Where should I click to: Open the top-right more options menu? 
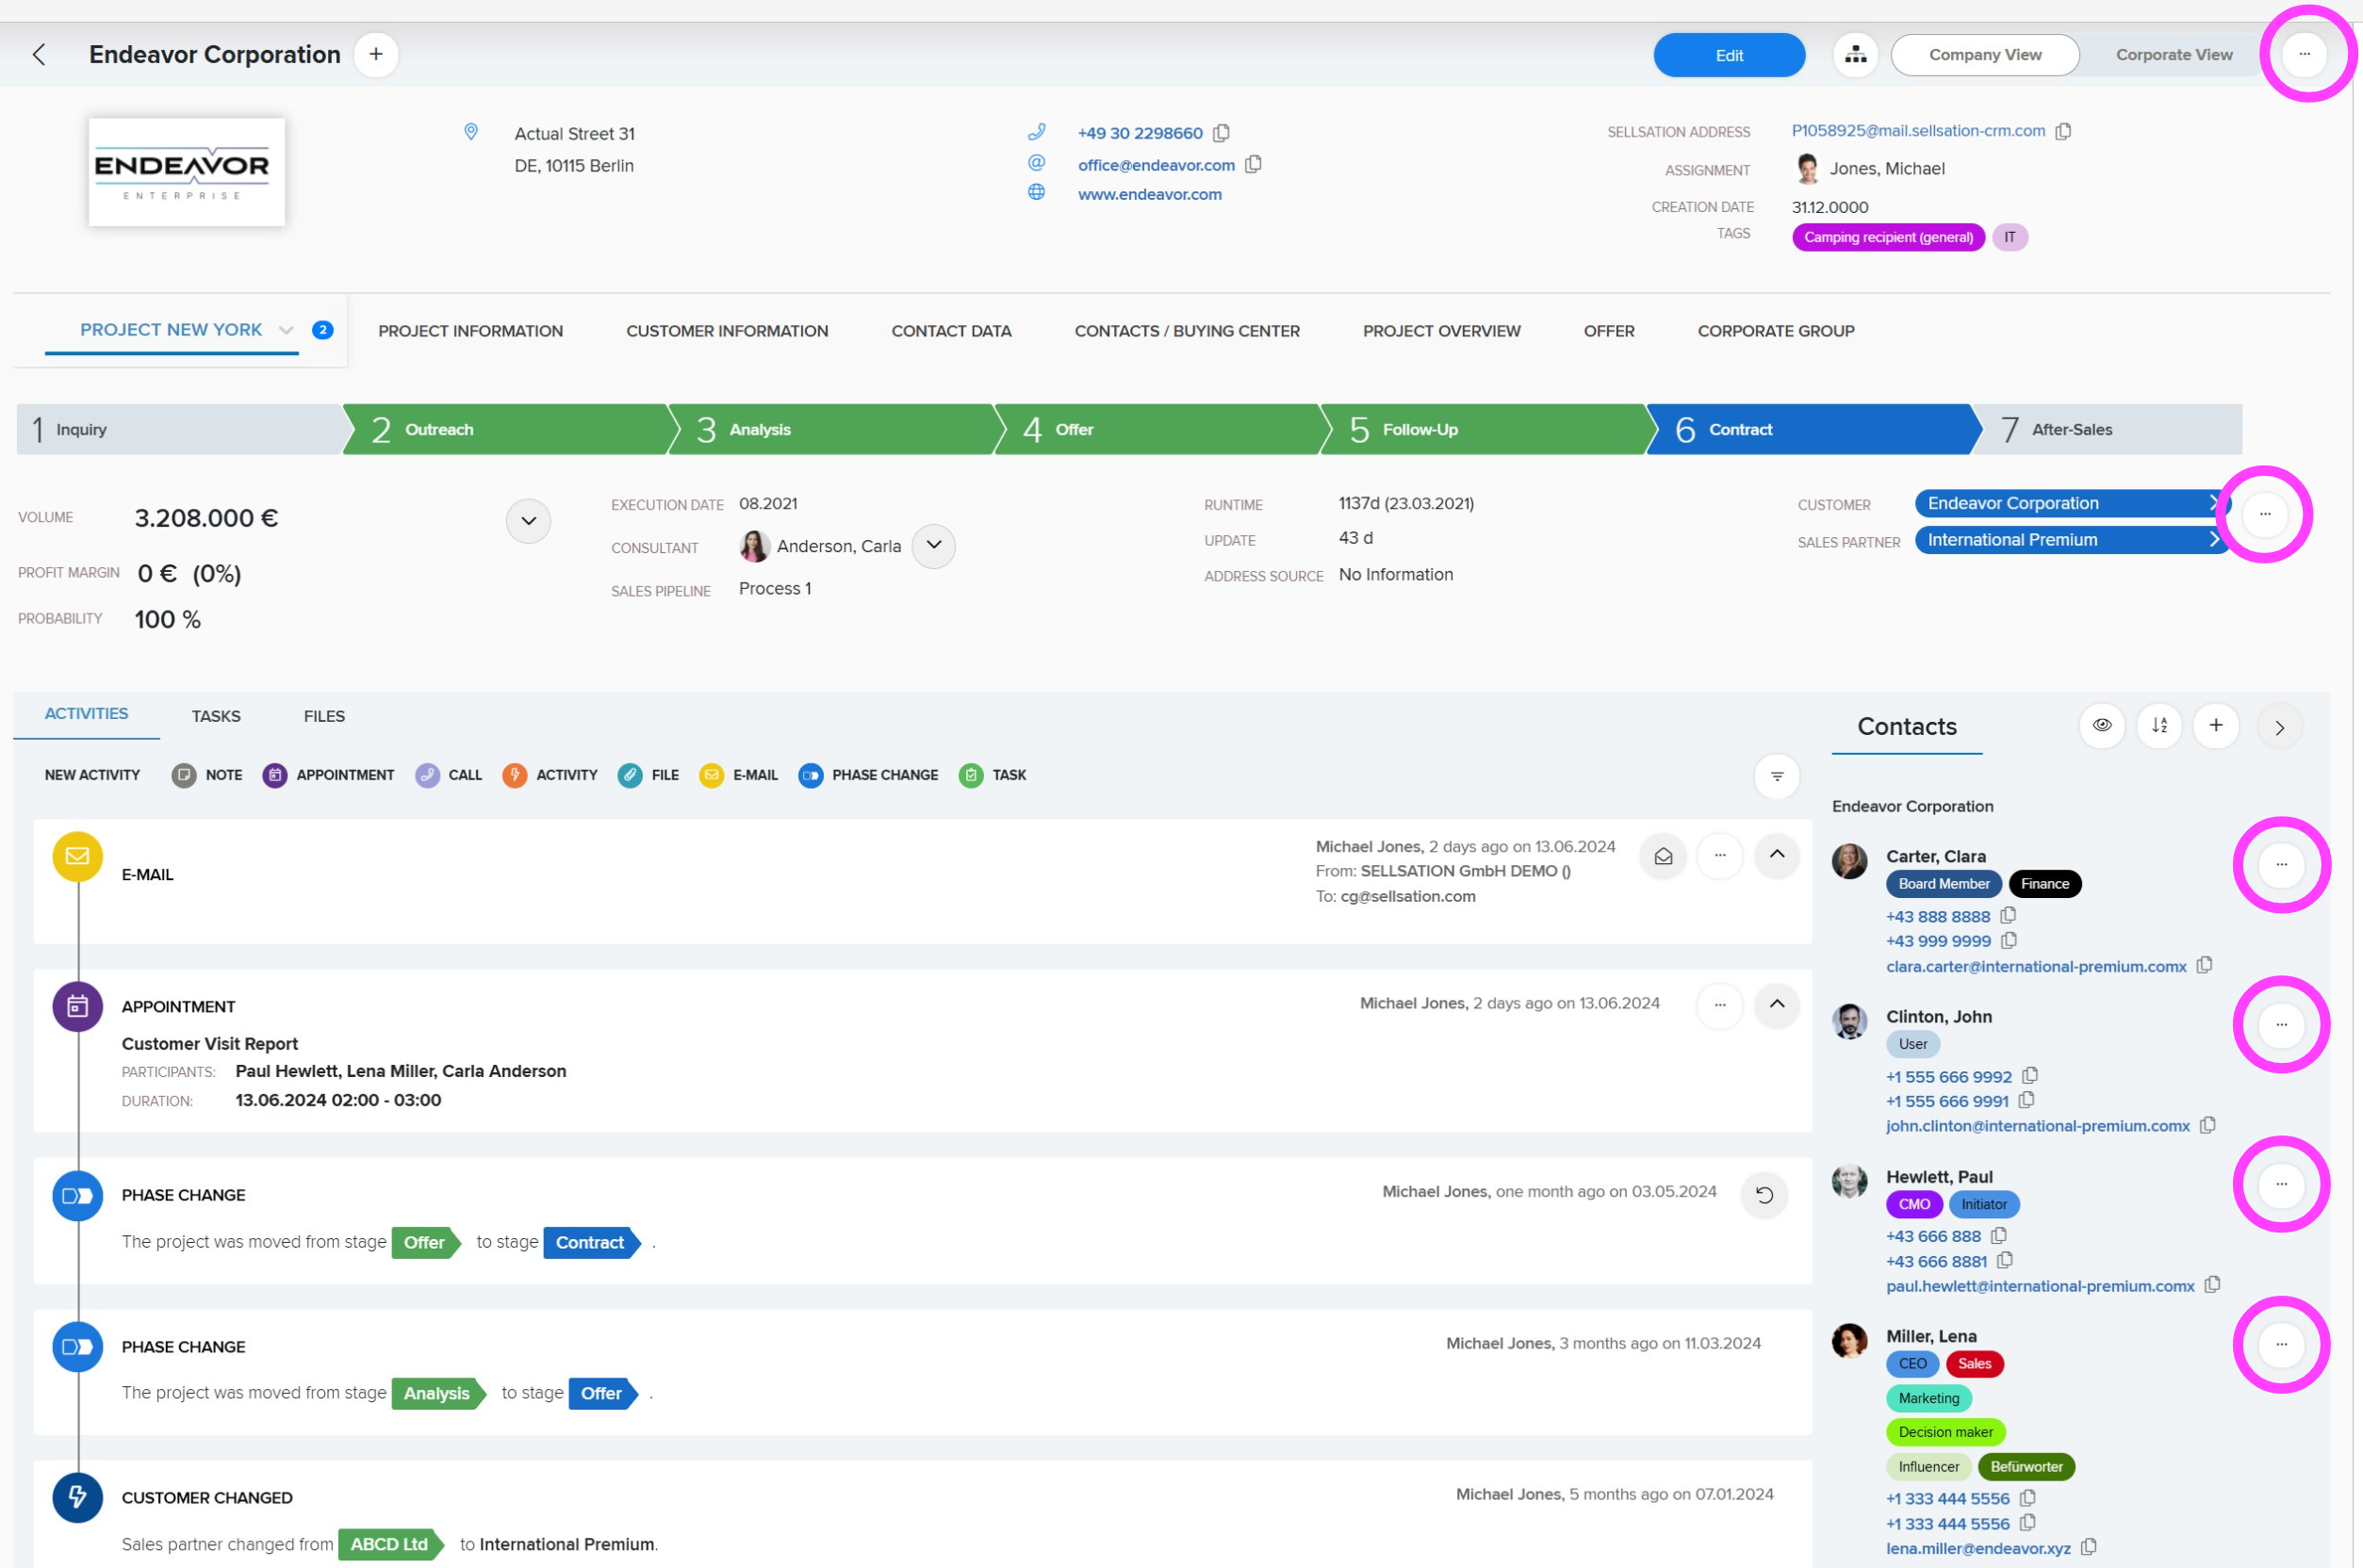[x=2304, y=54]
